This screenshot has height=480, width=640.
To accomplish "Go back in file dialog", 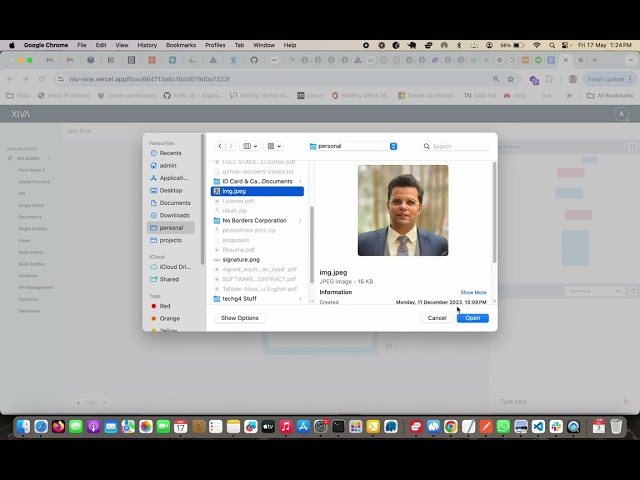I will click(220, 146).
